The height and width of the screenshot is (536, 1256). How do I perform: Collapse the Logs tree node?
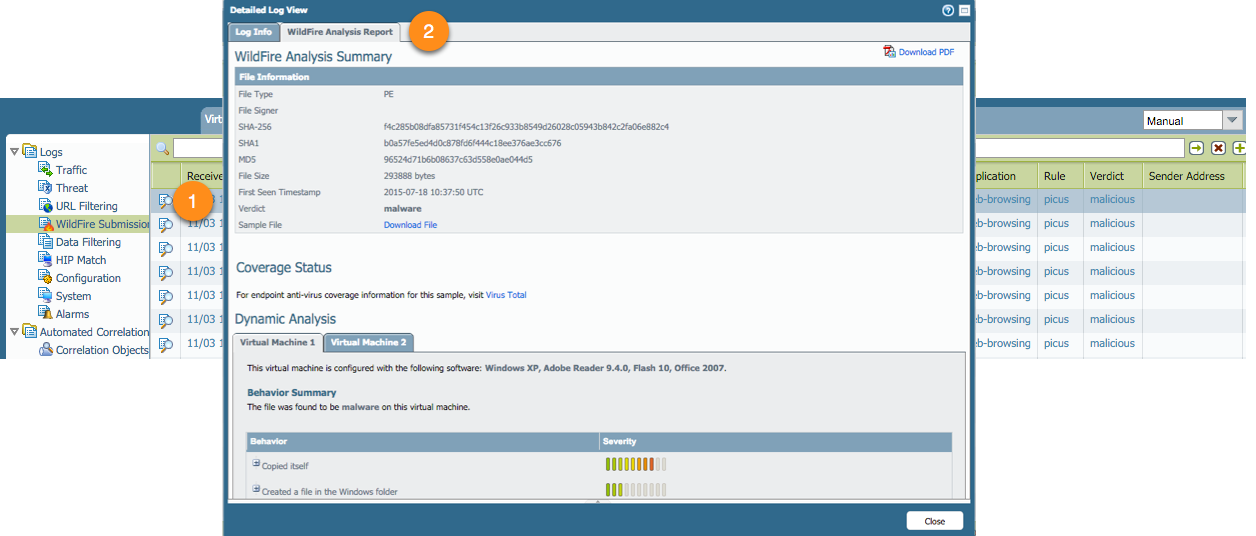pos(14,152)
